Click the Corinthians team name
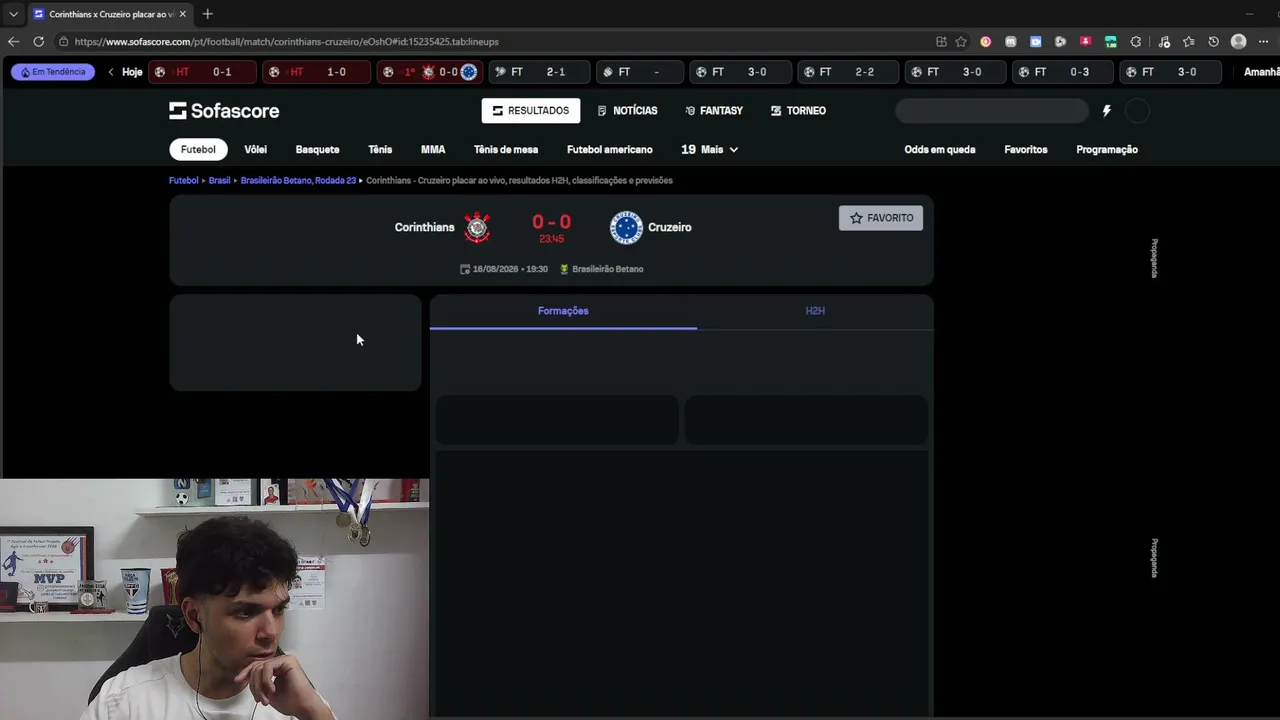Viewport: 1280px width, 720px height. (x=424, y=227)
